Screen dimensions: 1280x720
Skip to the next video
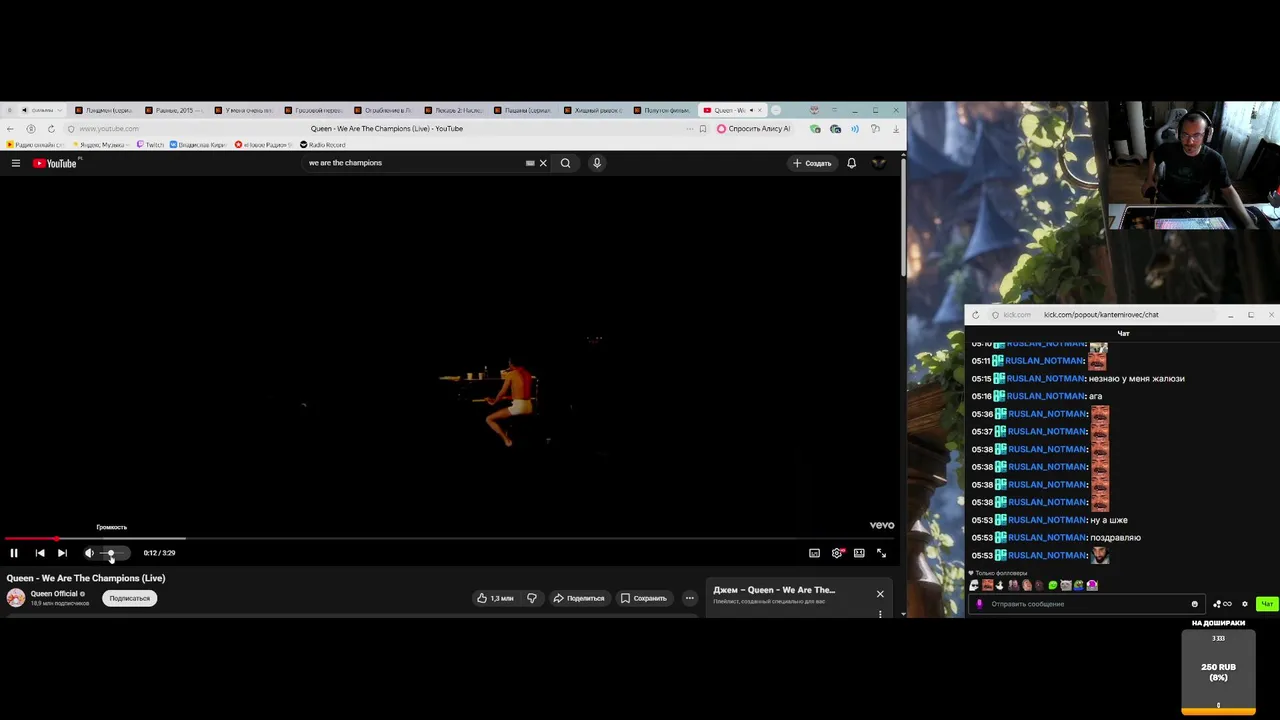[62, 553]
